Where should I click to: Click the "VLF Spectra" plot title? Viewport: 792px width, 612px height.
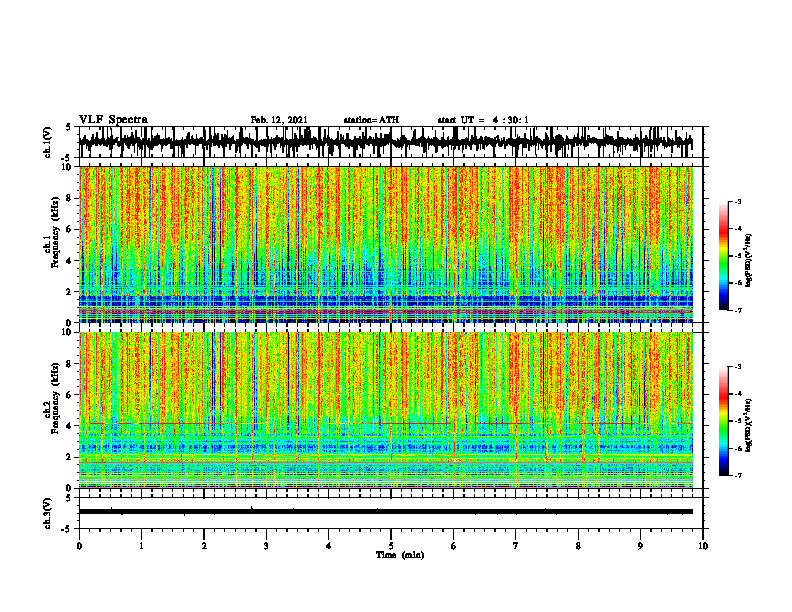[113, 120]
